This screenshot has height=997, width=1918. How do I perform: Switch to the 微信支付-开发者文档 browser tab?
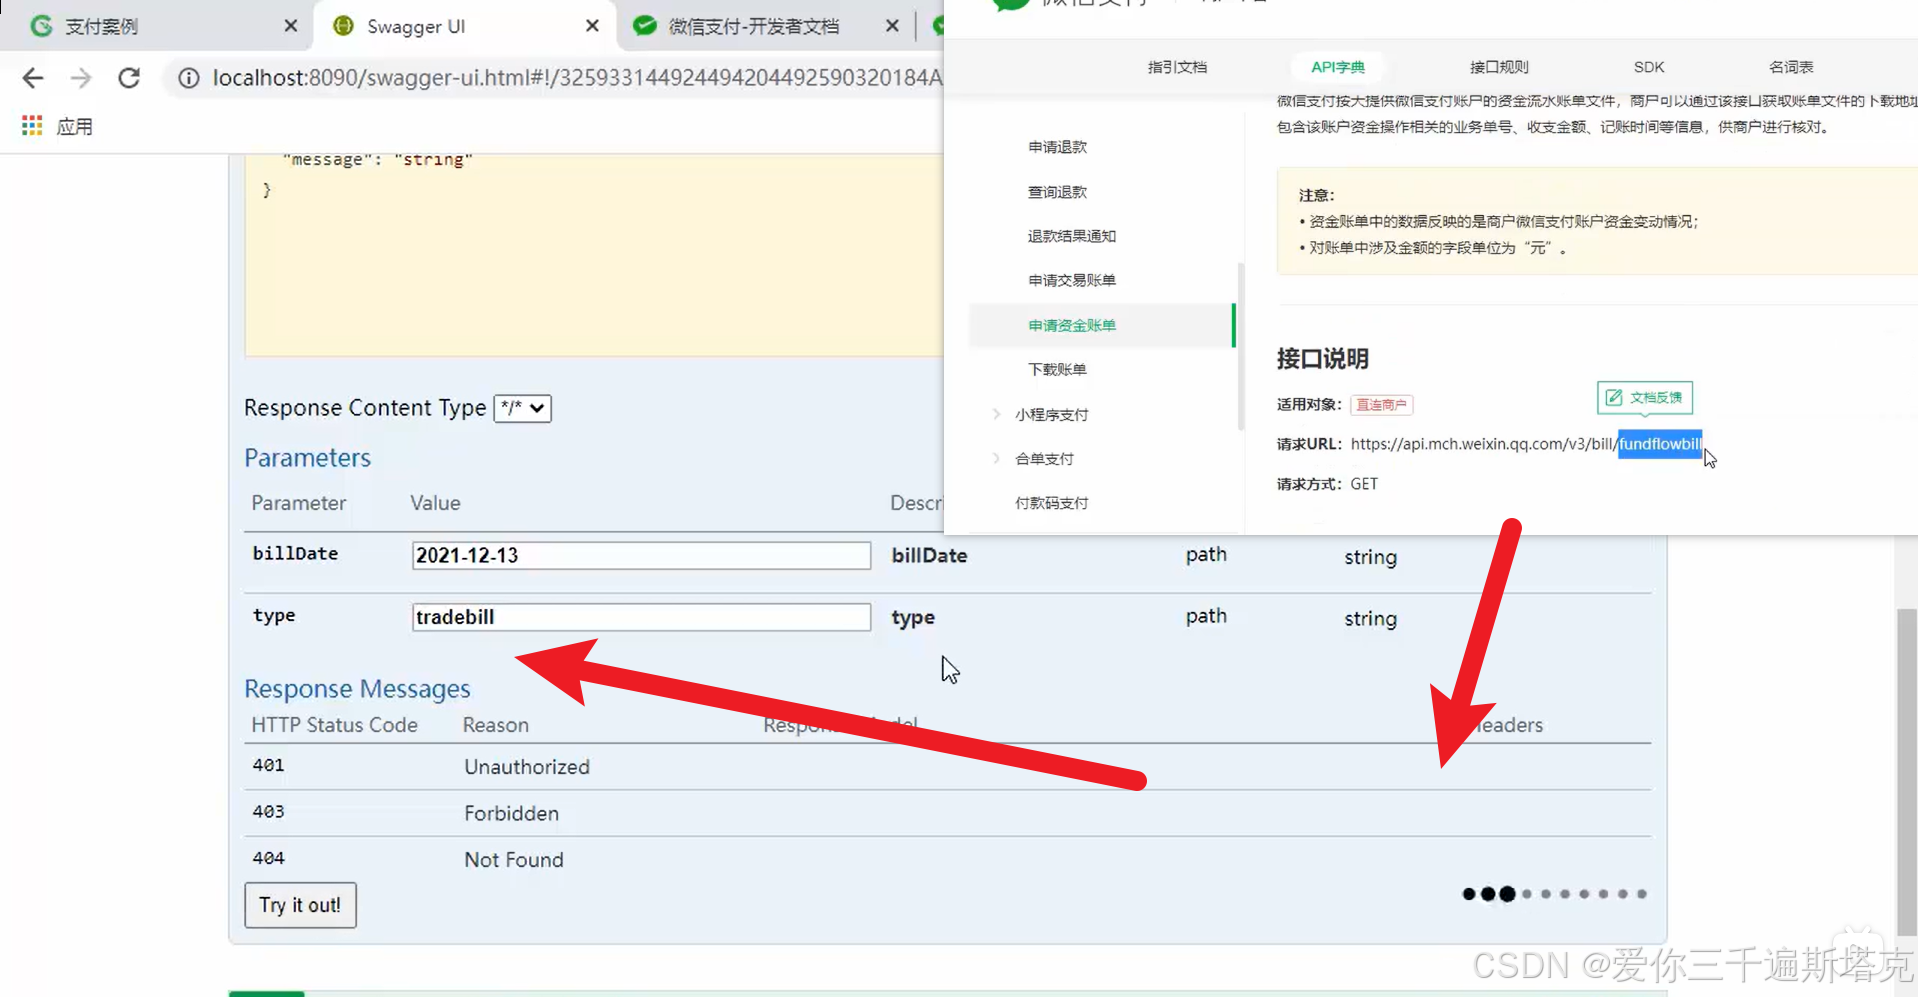pos(766,26)
